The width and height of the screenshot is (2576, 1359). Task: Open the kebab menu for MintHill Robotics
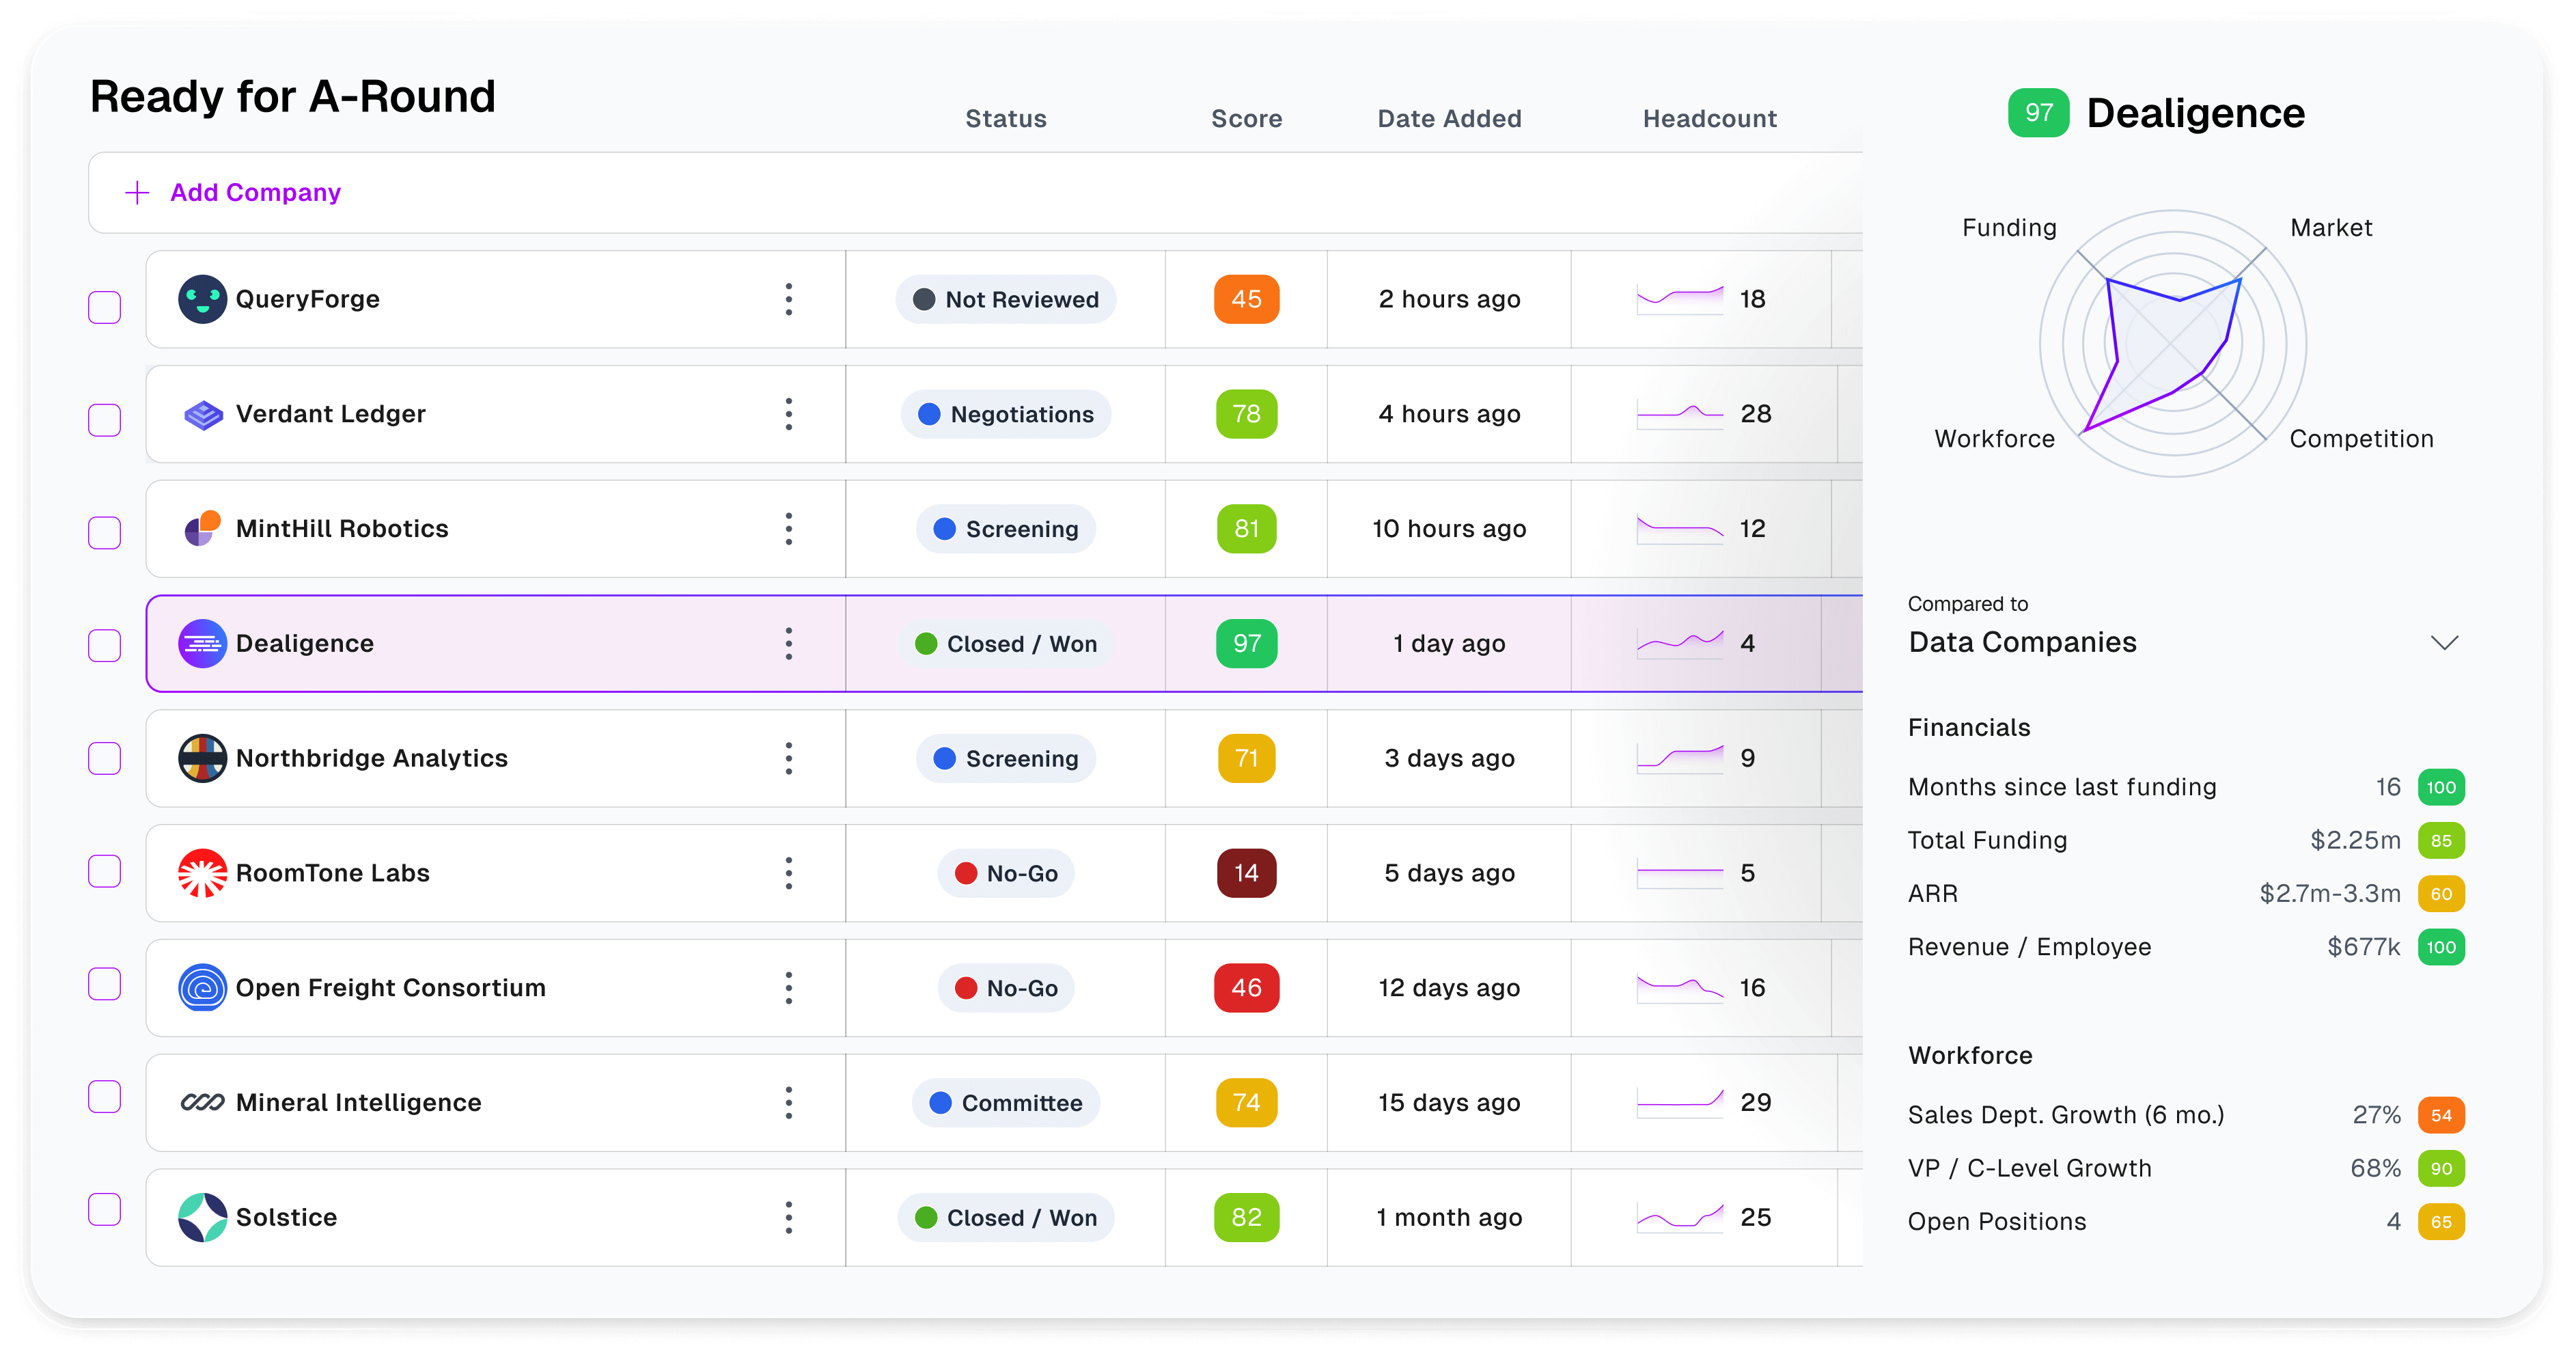point(789,528)
